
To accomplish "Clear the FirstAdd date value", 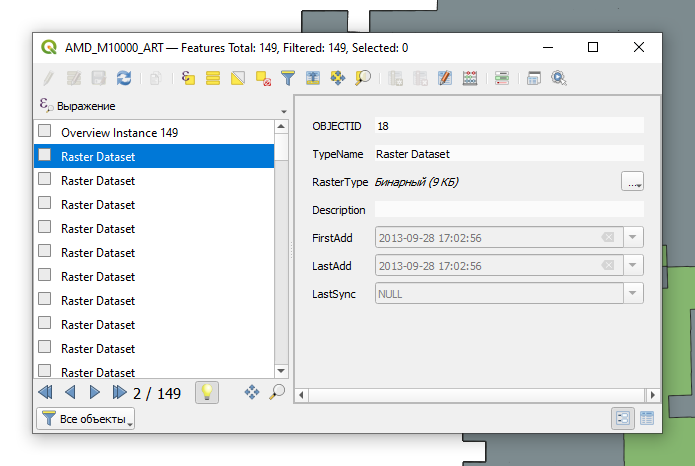I will 608,237.
